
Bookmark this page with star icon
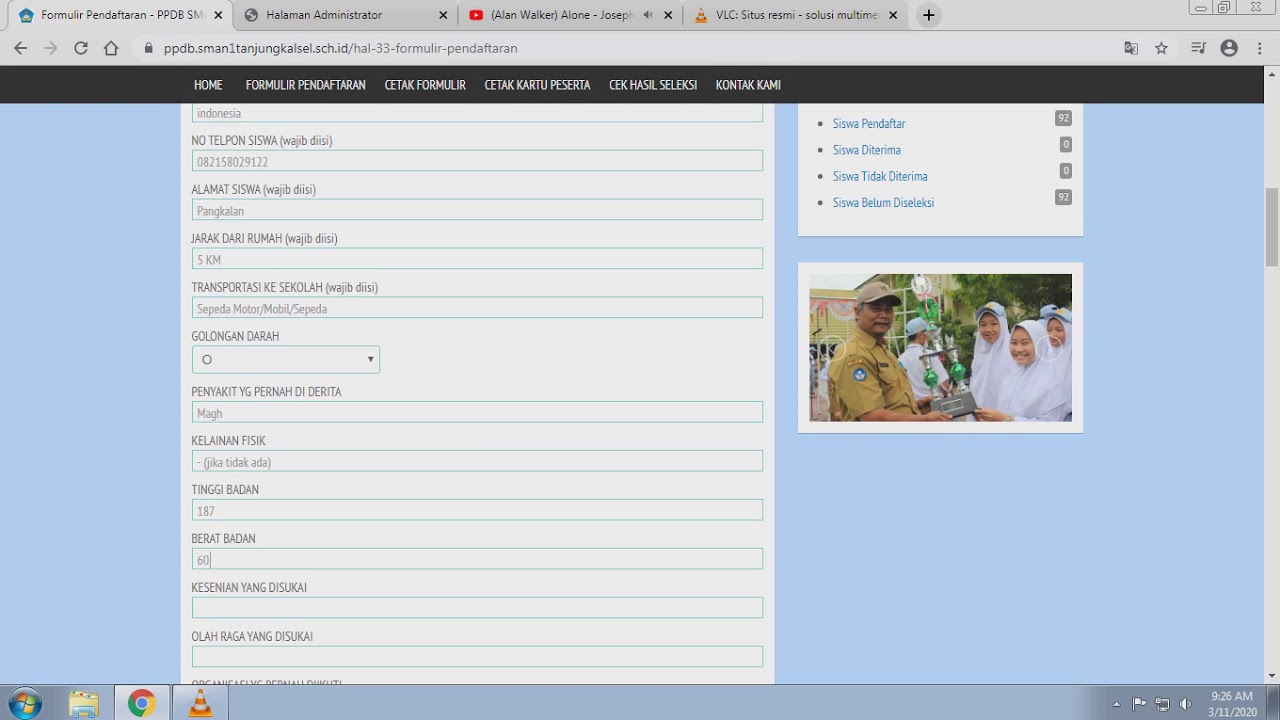1161,48
